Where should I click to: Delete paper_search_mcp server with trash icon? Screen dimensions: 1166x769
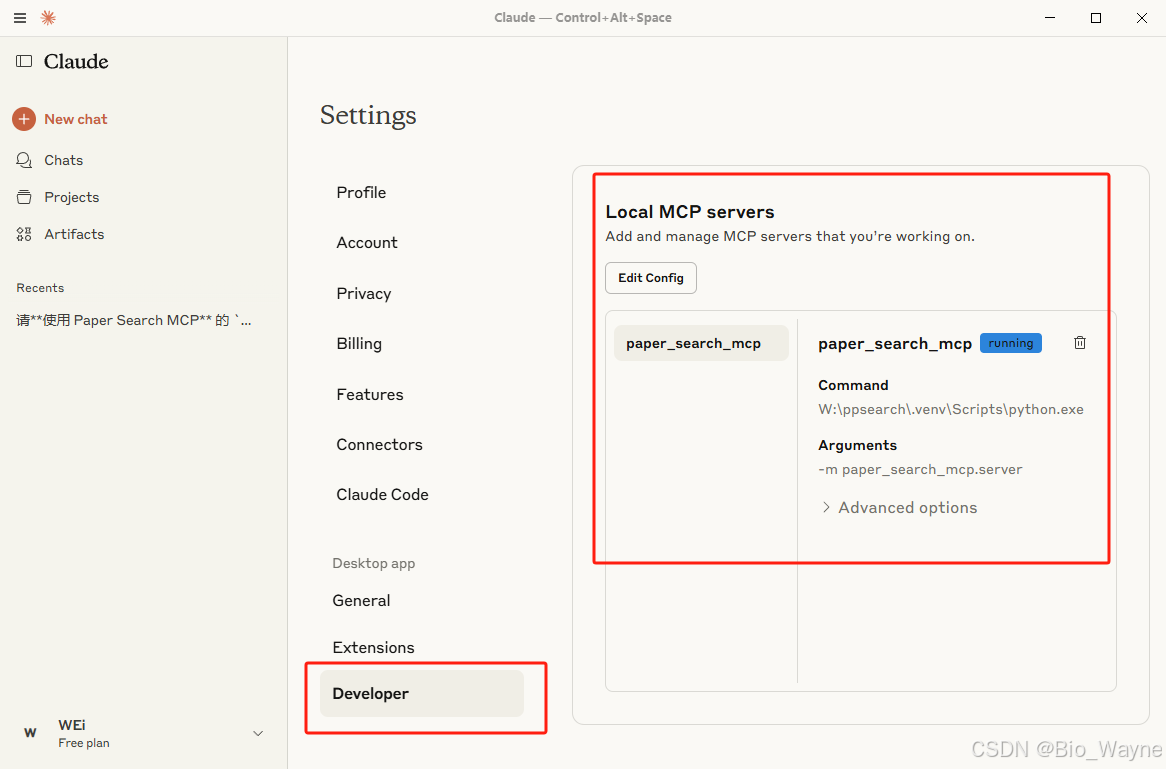point(1080,343)
